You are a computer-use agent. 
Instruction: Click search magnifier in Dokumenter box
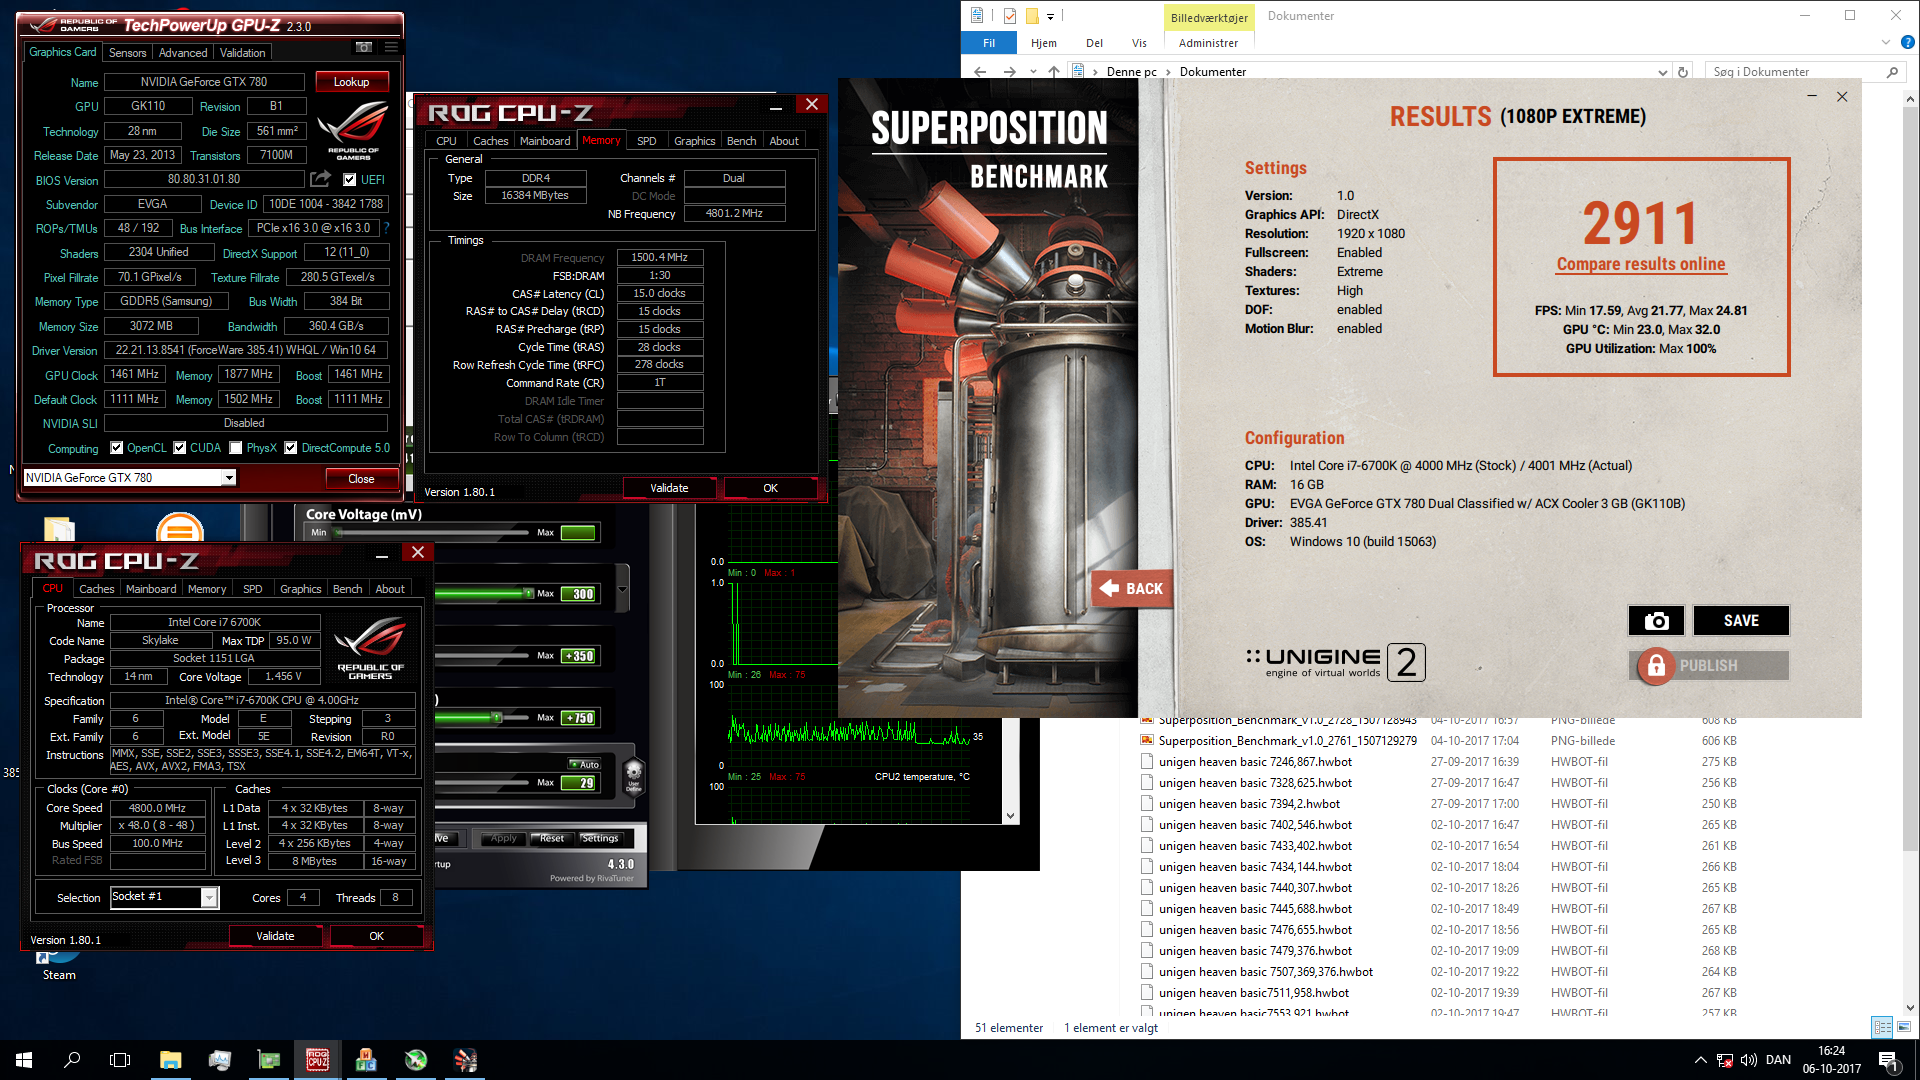[x=1892, y=72]
